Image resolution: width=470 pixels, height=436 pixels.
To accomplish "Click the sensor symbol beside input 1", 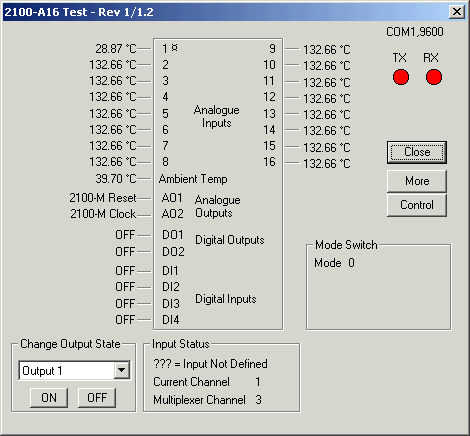I will [175, 48].
